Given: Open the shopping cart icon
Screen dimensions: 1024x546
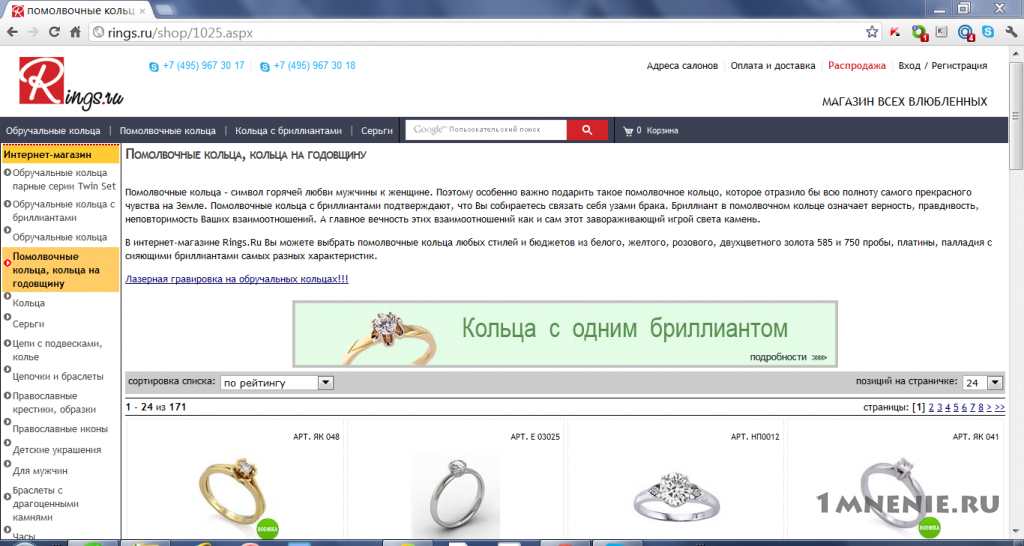Looking at the screenshot, I should [x=628, y=131].
